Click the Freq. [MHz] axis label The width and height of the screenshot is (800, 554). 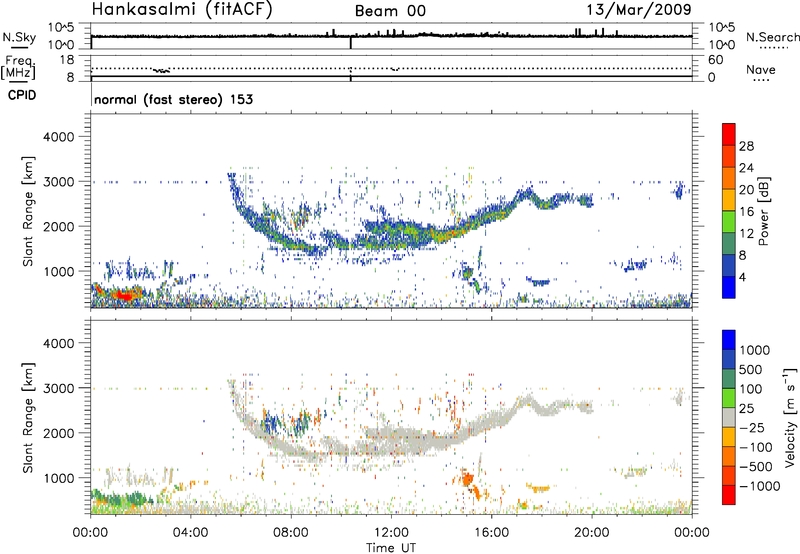coord(18,67)
